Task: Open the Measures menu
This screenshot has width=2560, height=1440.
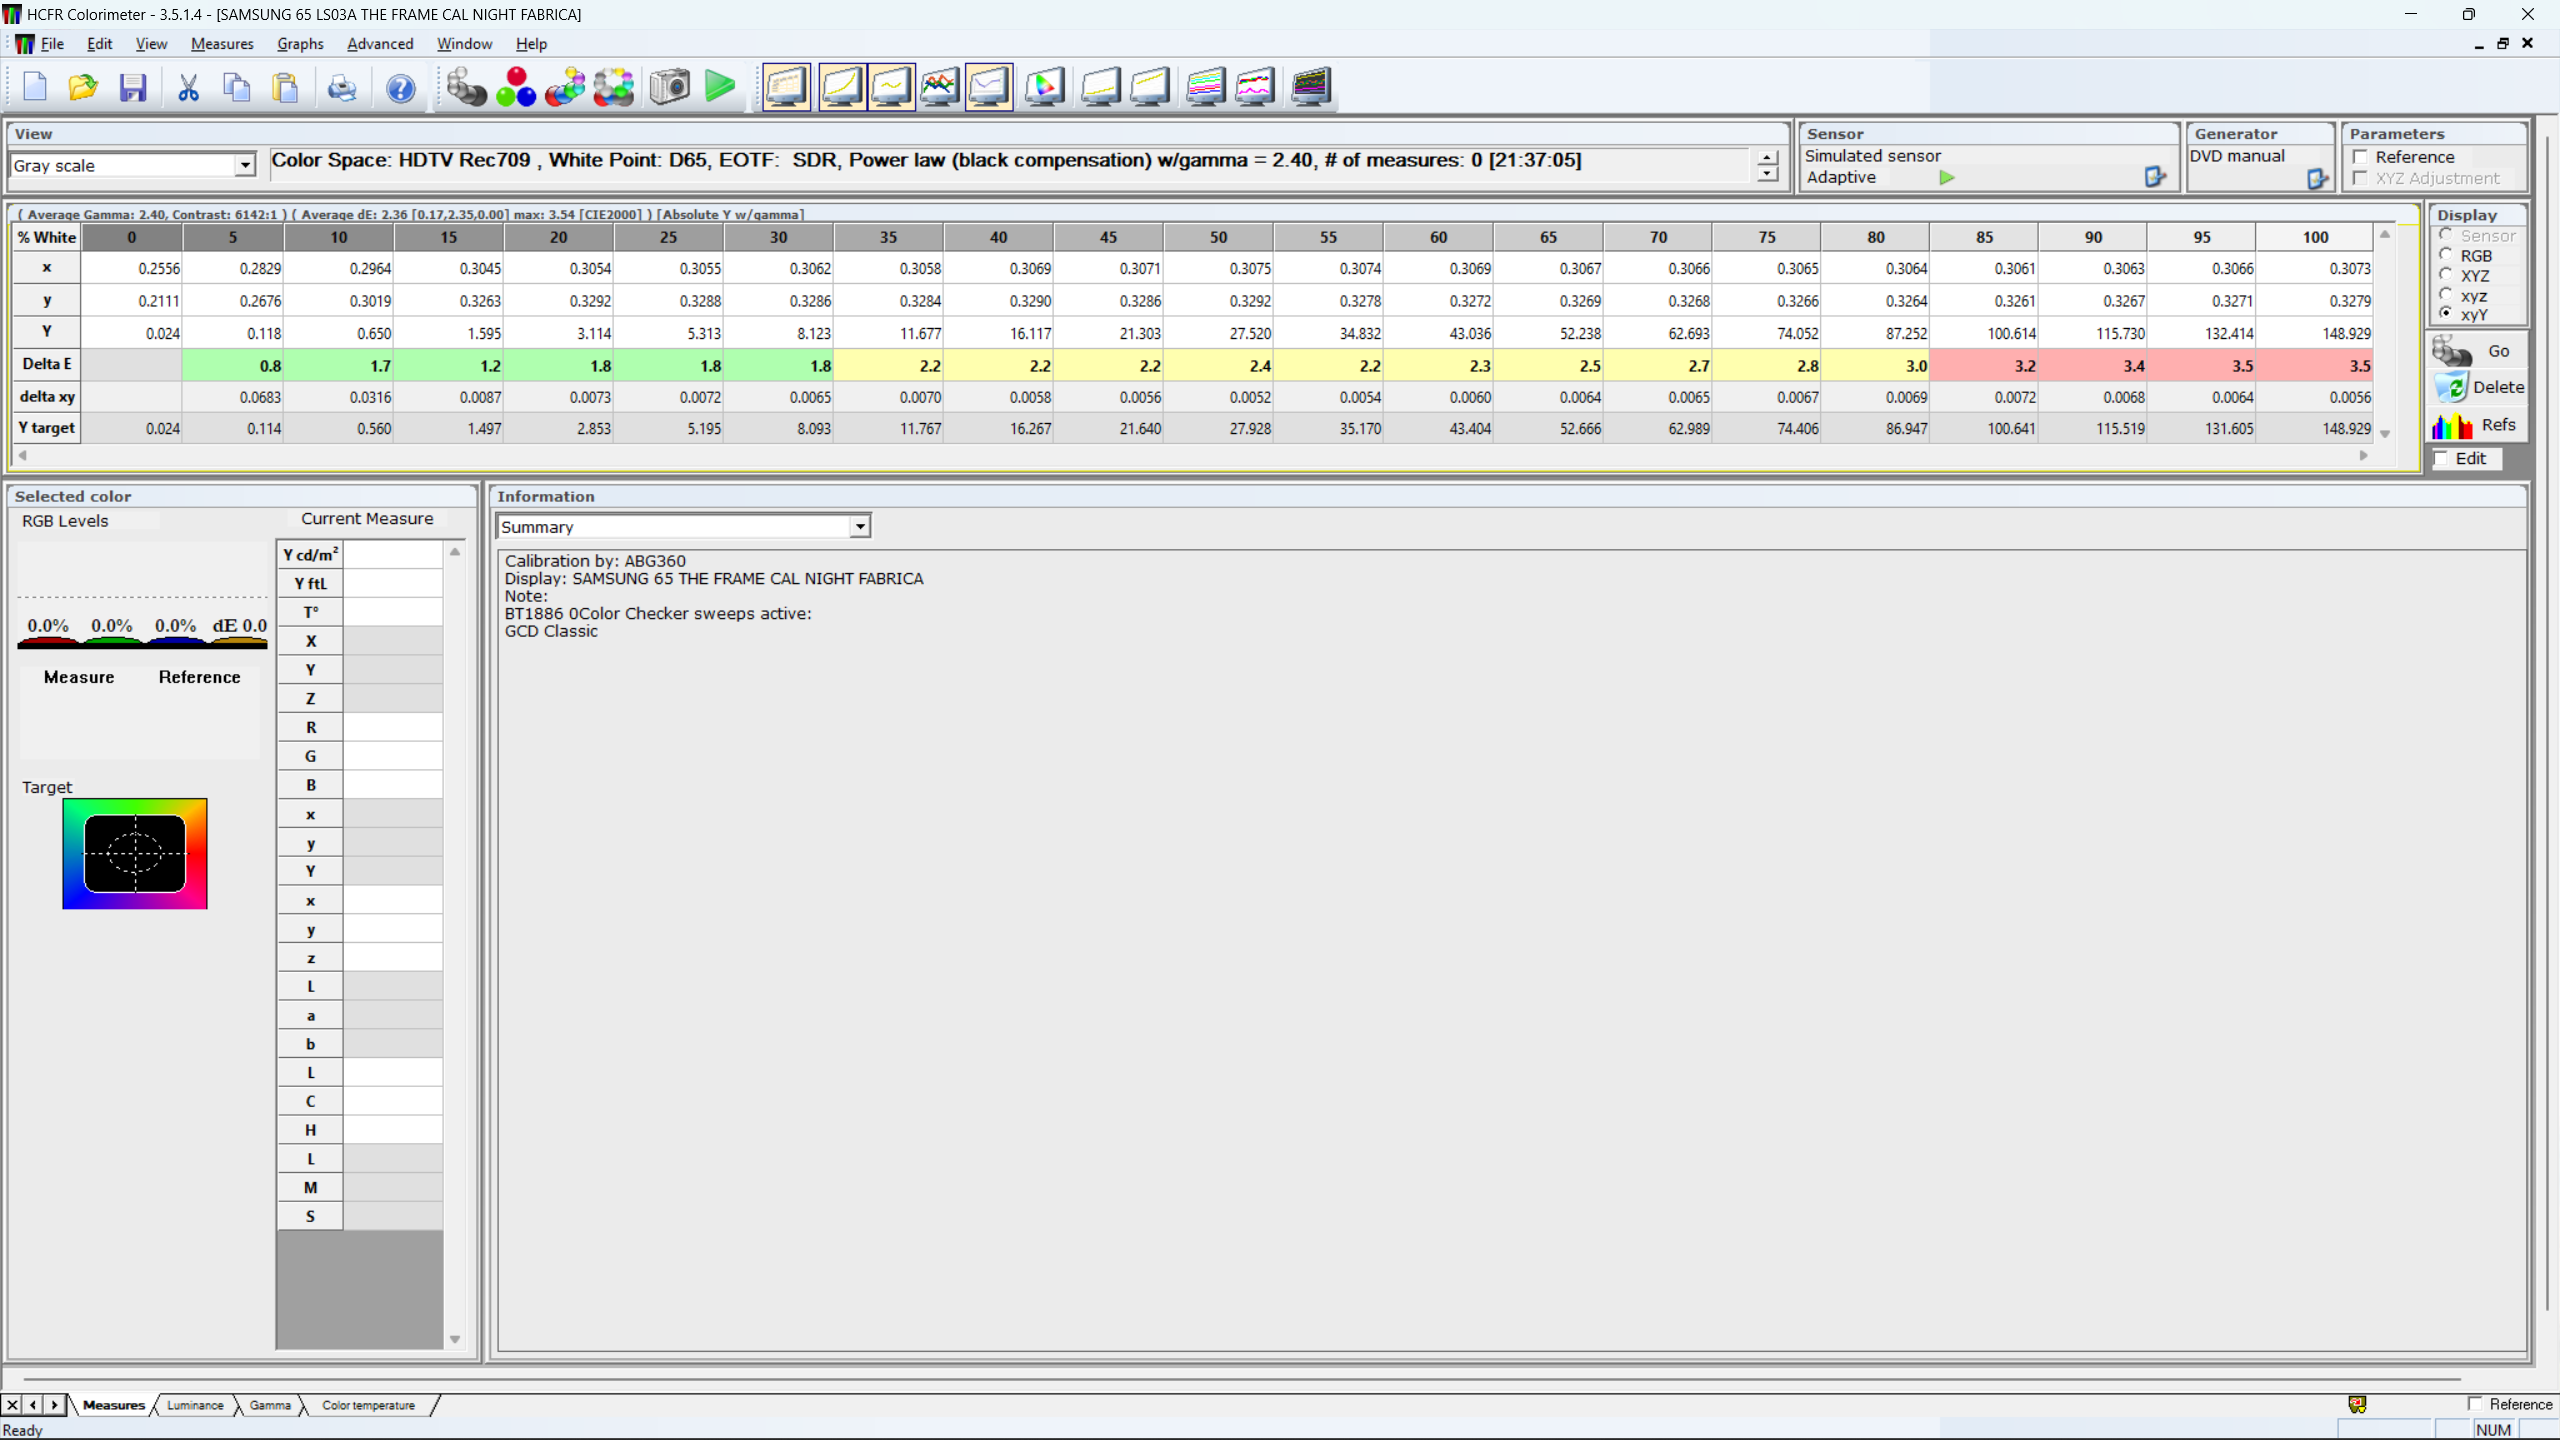Action: pos(222,44)
